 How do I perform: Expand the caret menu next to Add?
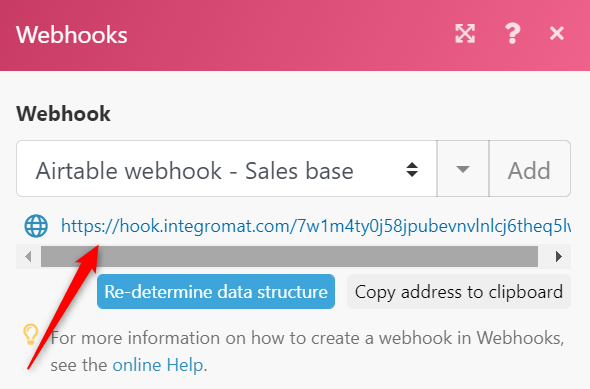(x=463, y=169)
